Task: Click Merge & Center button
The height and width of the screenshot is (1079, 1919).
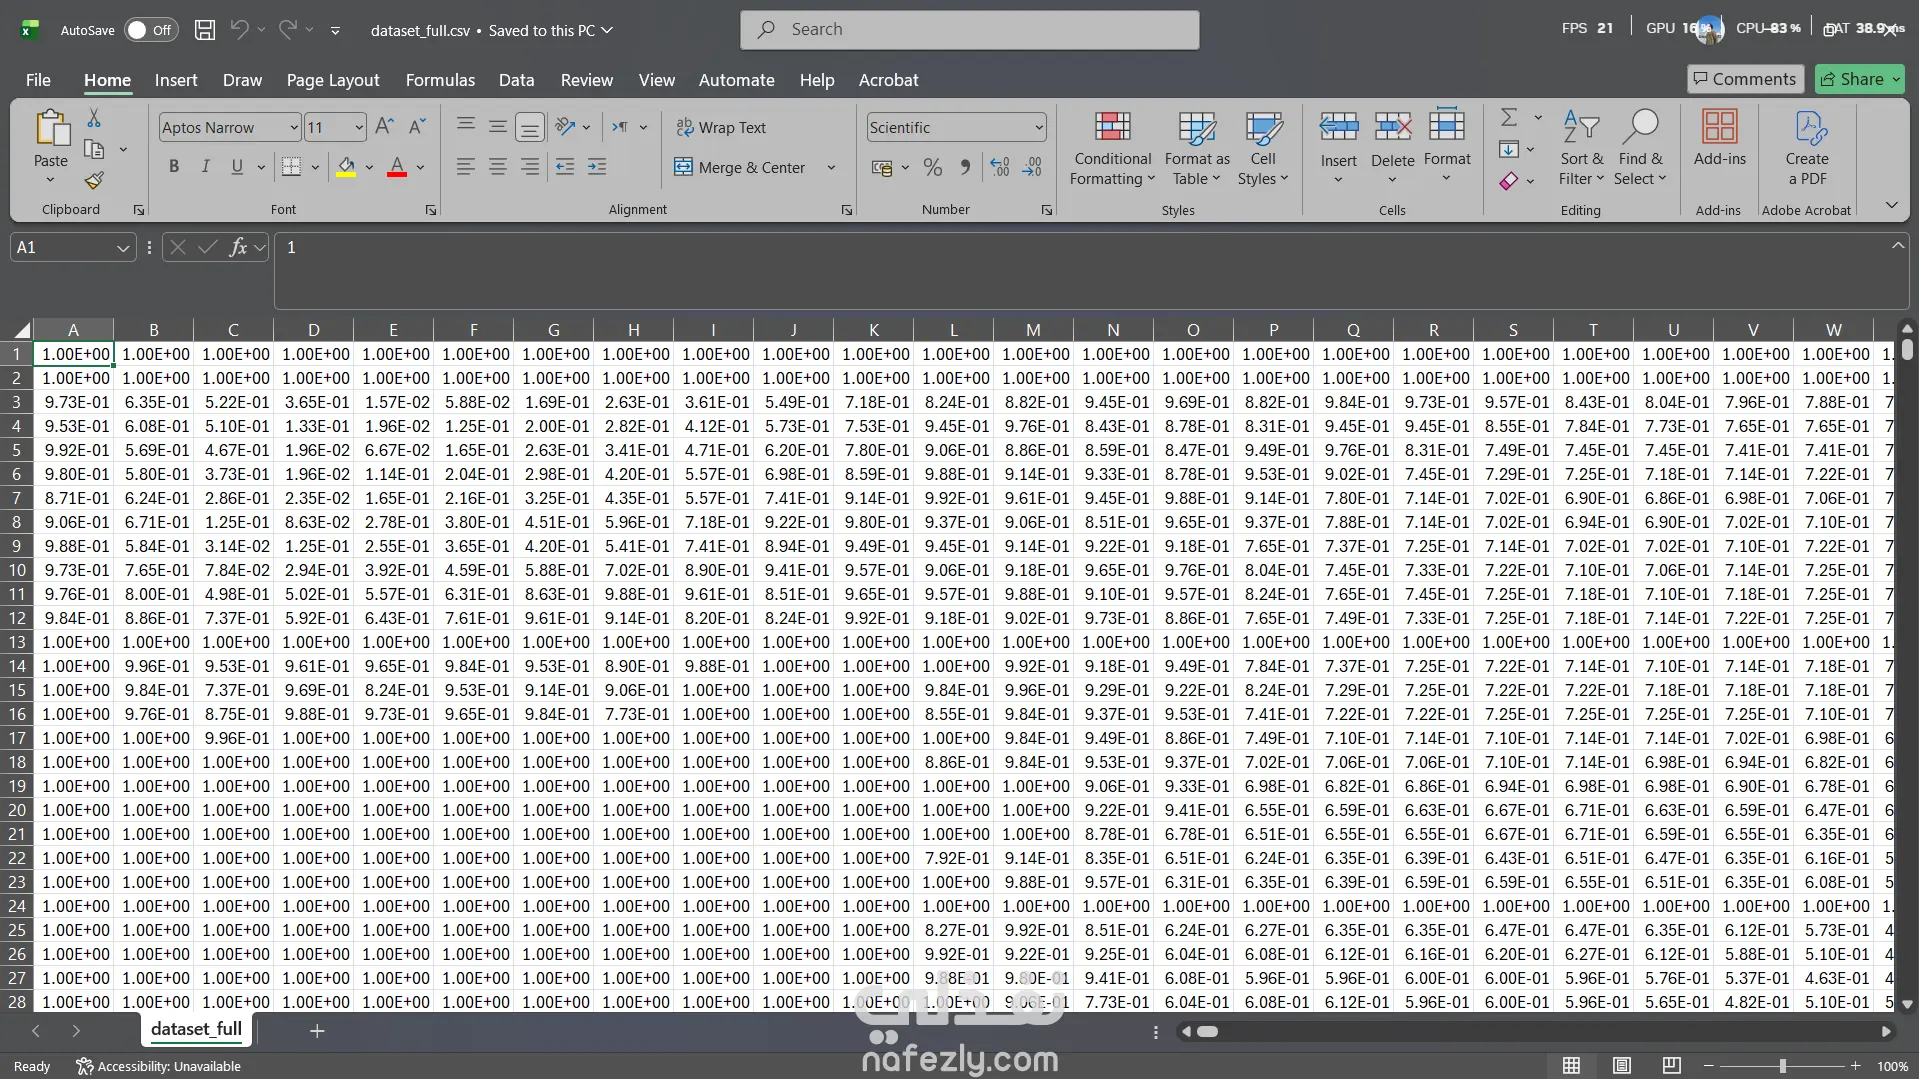Action: 739,167
